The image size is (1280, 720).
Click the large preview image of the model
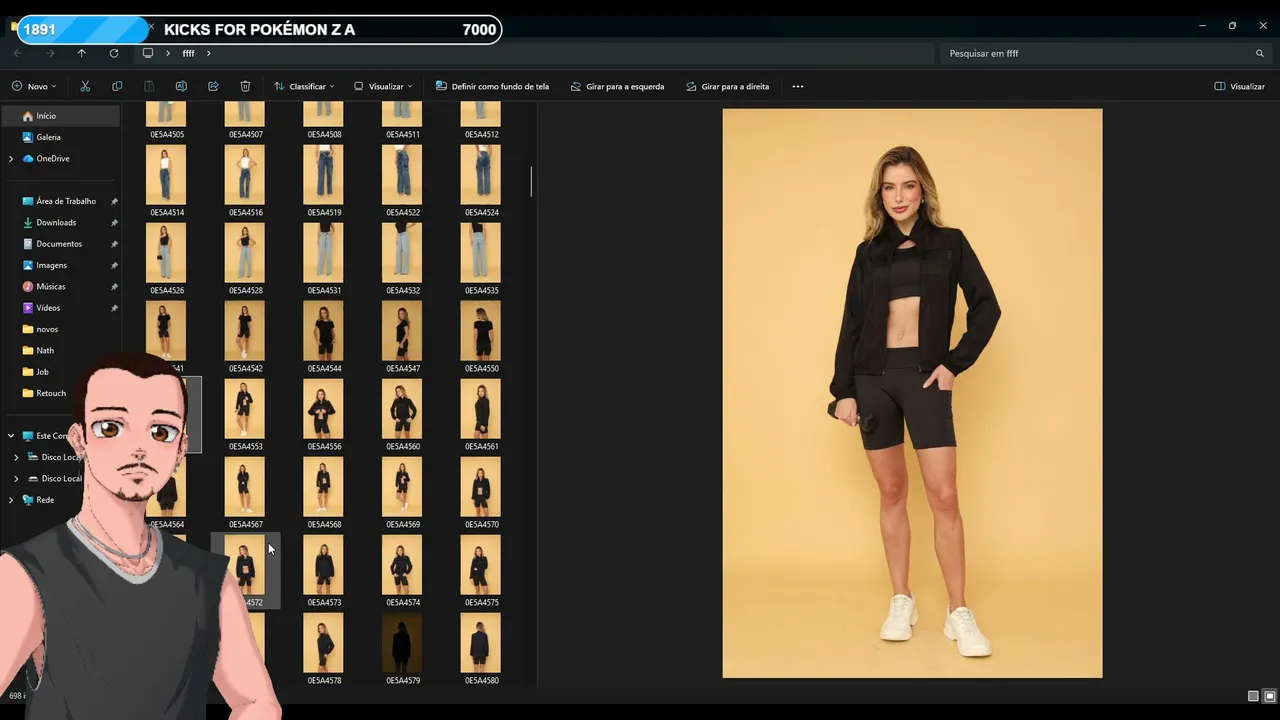tap(912, 393)
